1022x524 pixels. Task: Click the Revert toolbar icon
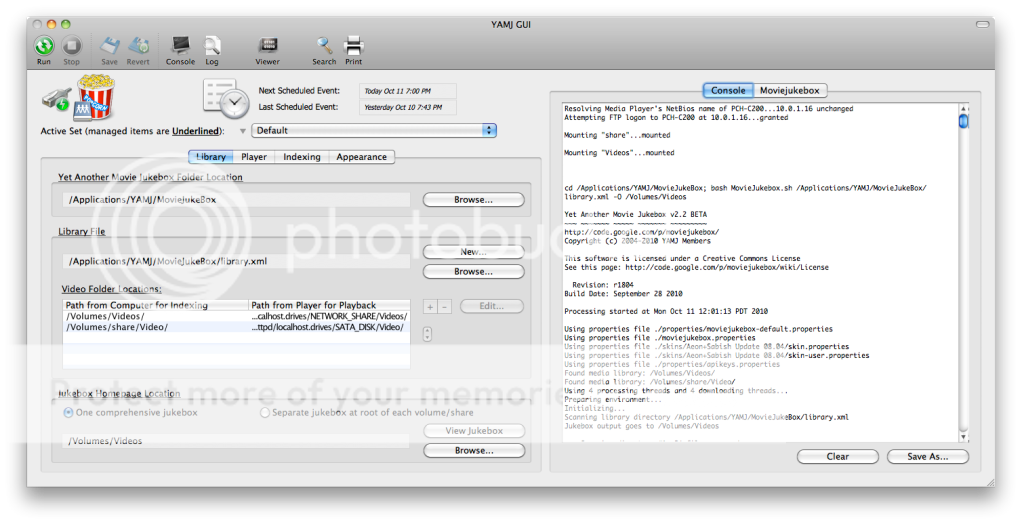pyautogui.click(x=138, y=46)
